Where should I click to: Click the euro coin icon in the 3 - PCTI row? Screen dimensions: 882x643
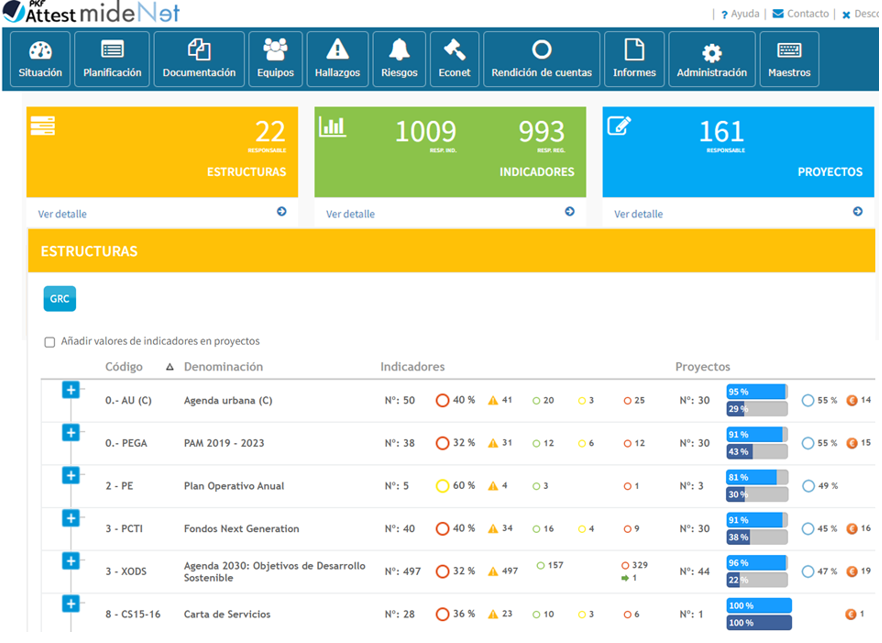(852, 529)
